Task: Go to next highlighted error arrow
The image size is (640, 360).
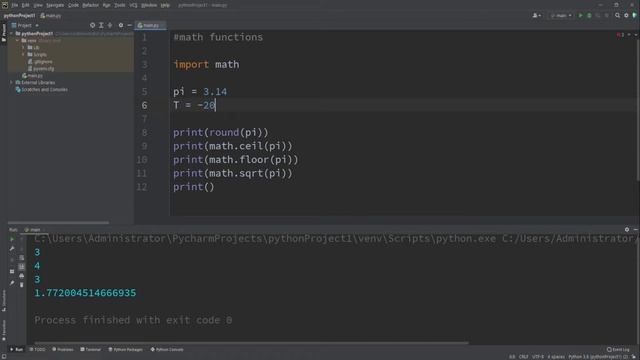Action: pyautogui.click(x=636, y=35)
